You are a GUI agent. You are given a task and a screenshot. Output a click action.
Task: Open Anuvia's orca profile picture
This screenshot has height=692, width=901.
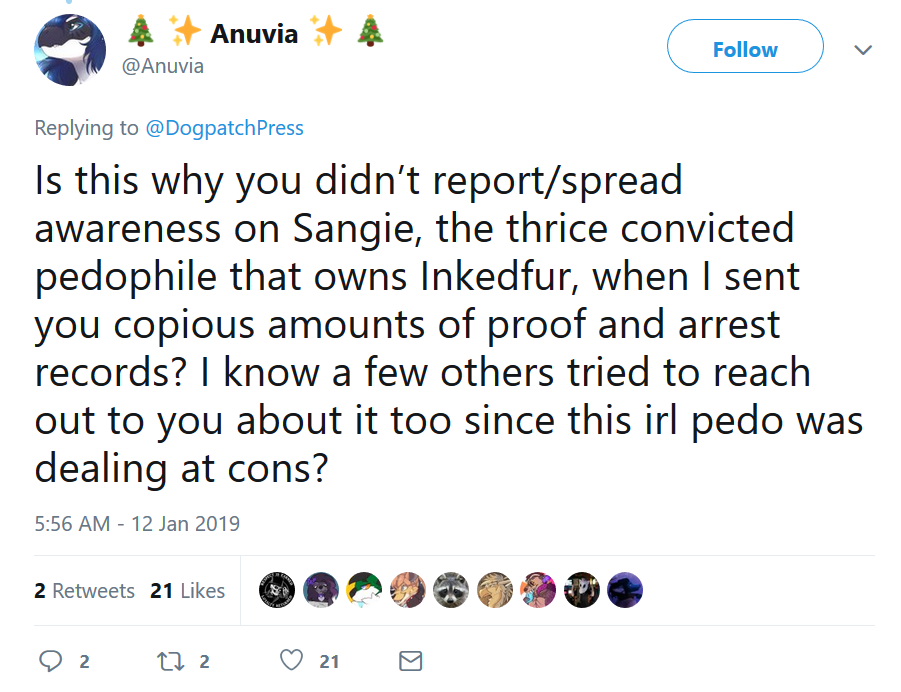(70, 50)
